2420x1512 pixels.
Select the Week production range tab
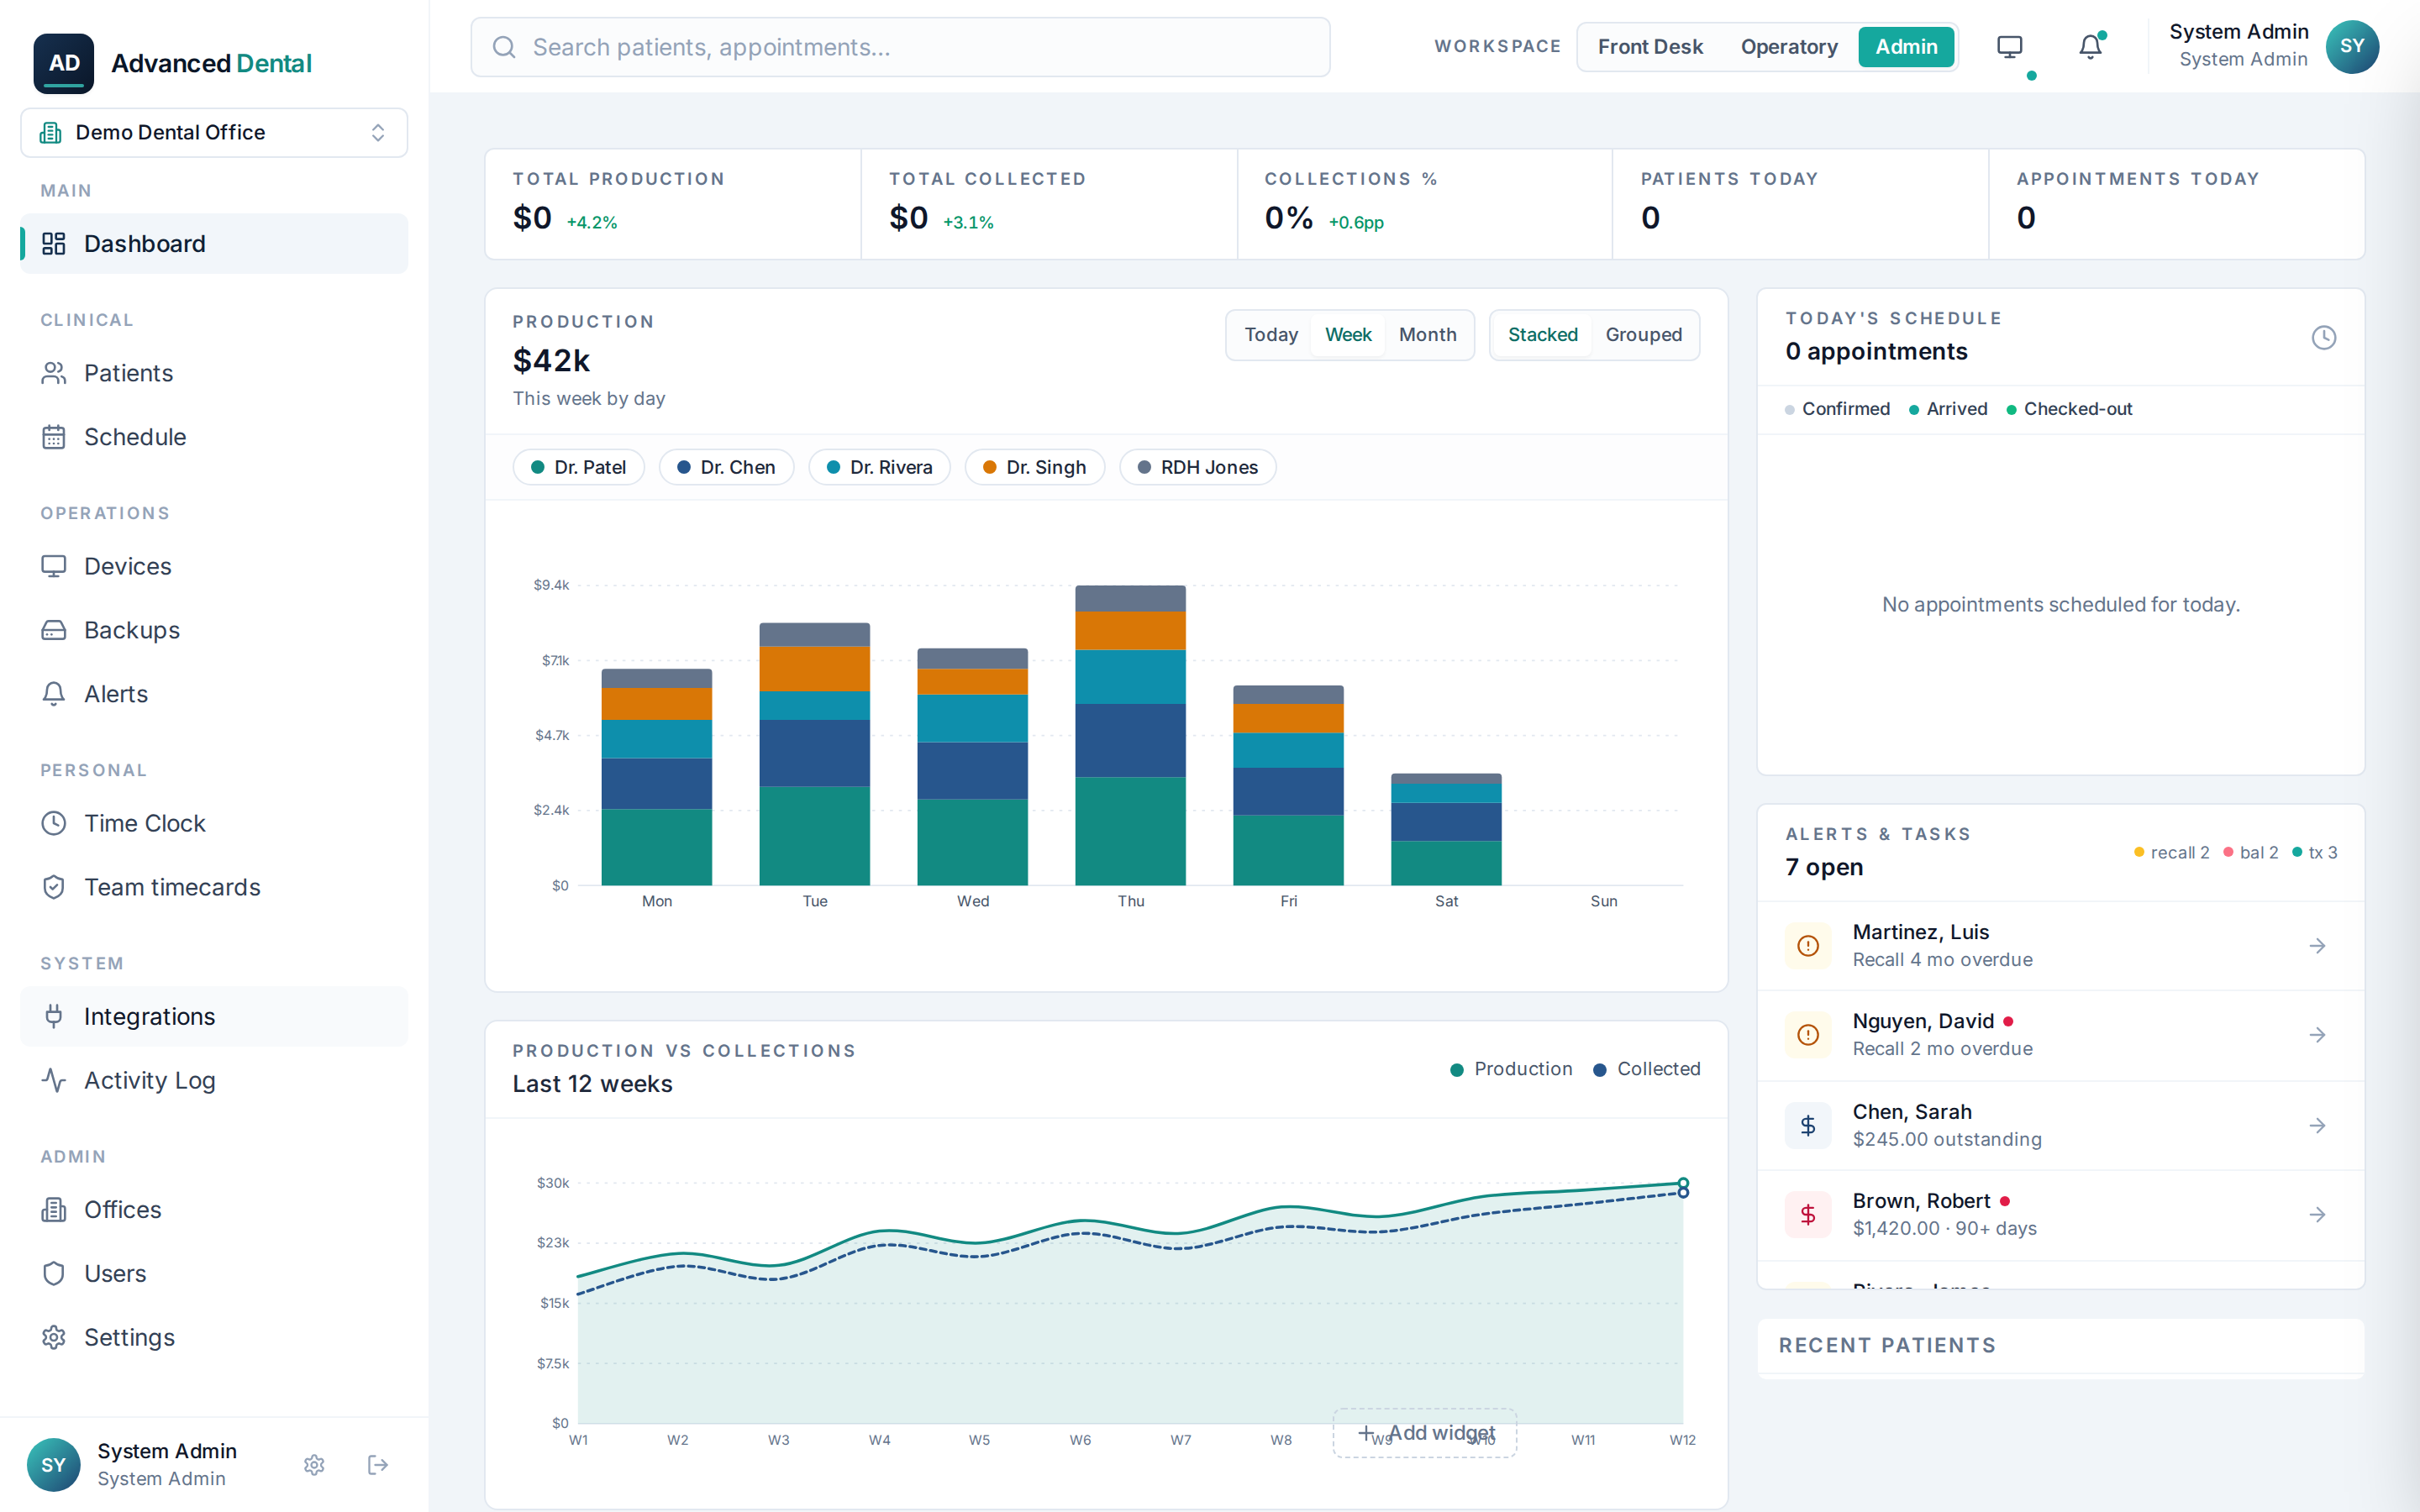click(1348, 335)
